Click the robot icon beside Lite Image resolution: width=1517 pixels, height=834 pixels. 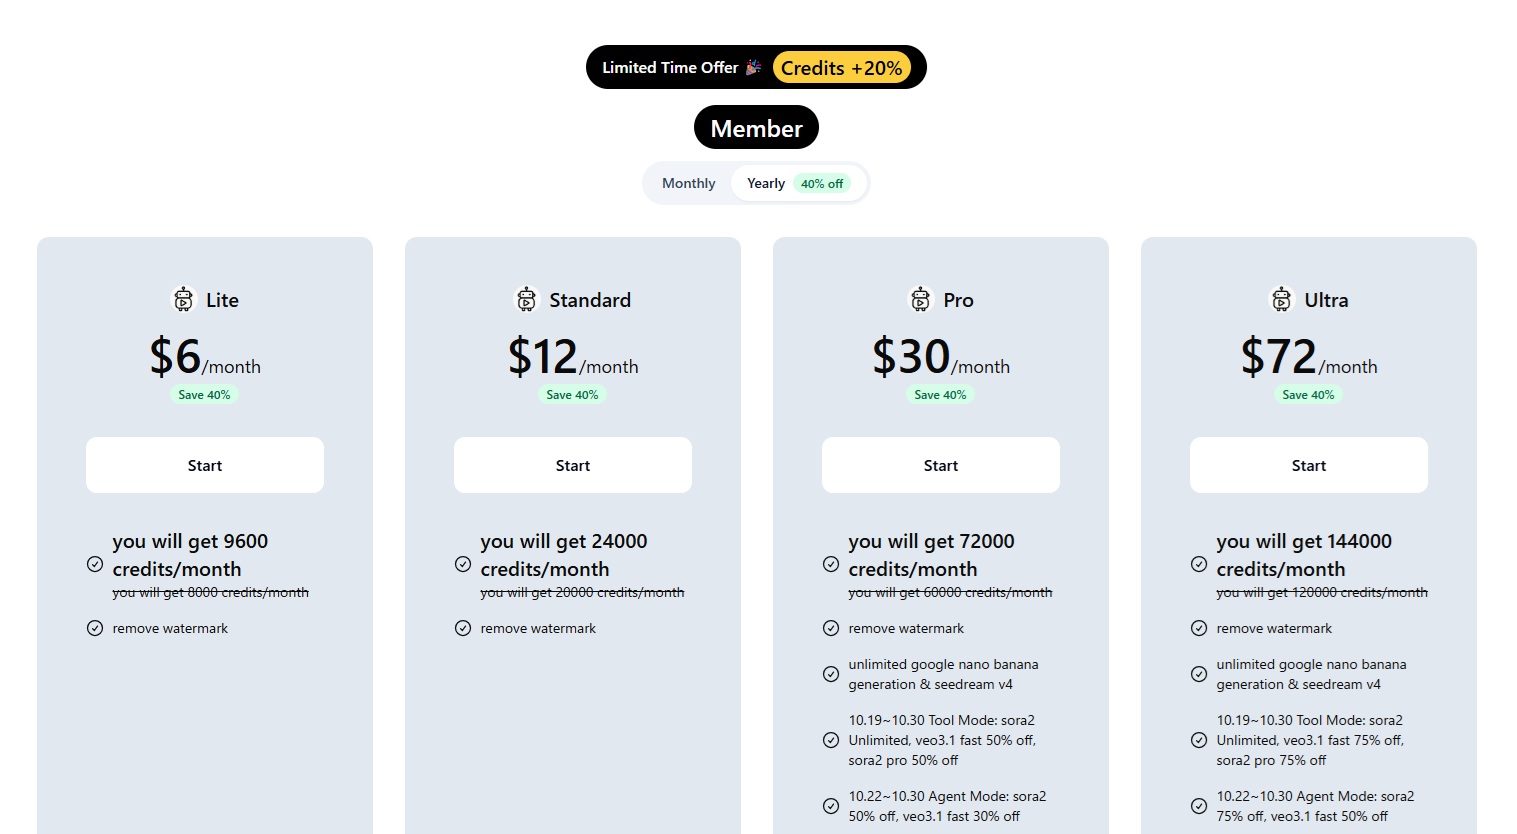(x=183, y=299)
